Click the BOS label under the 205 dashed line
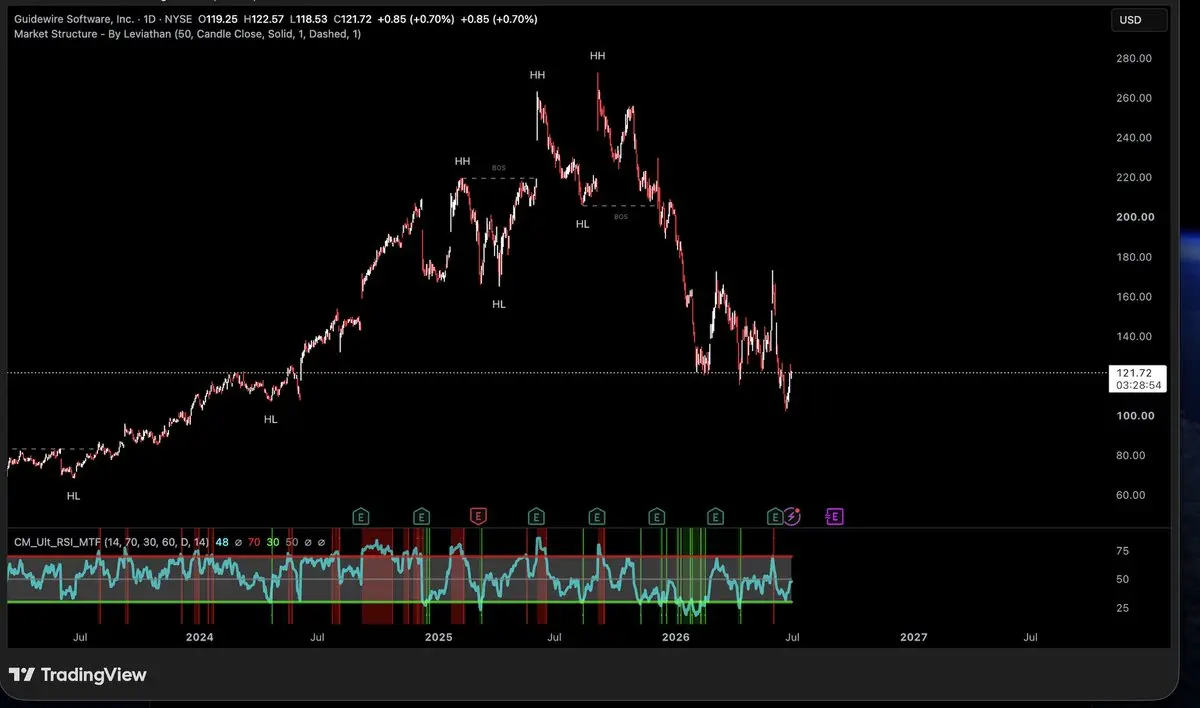This screenshot has height=708, width=1200. 620,216
